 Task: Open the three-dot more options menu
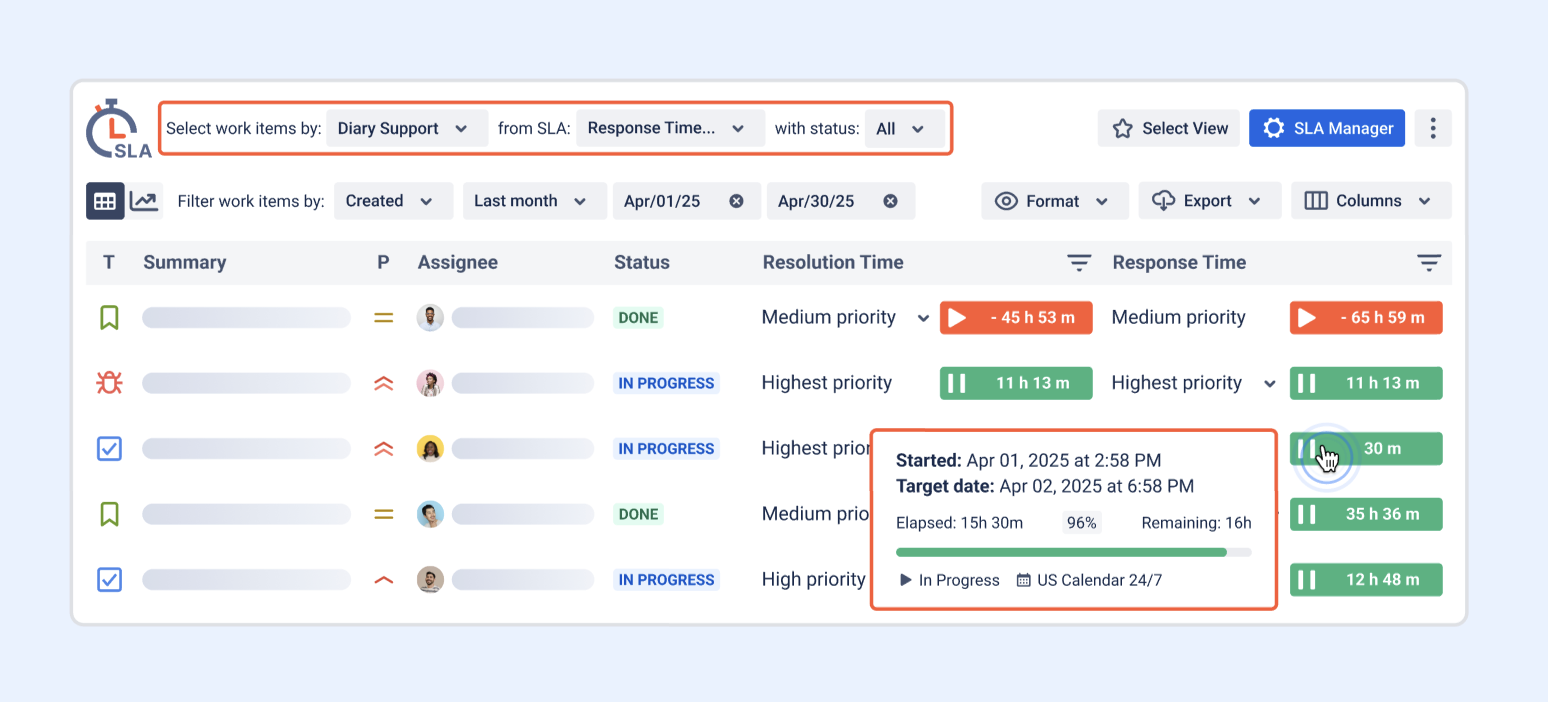pyautogui.click(x=1433, y=128)
